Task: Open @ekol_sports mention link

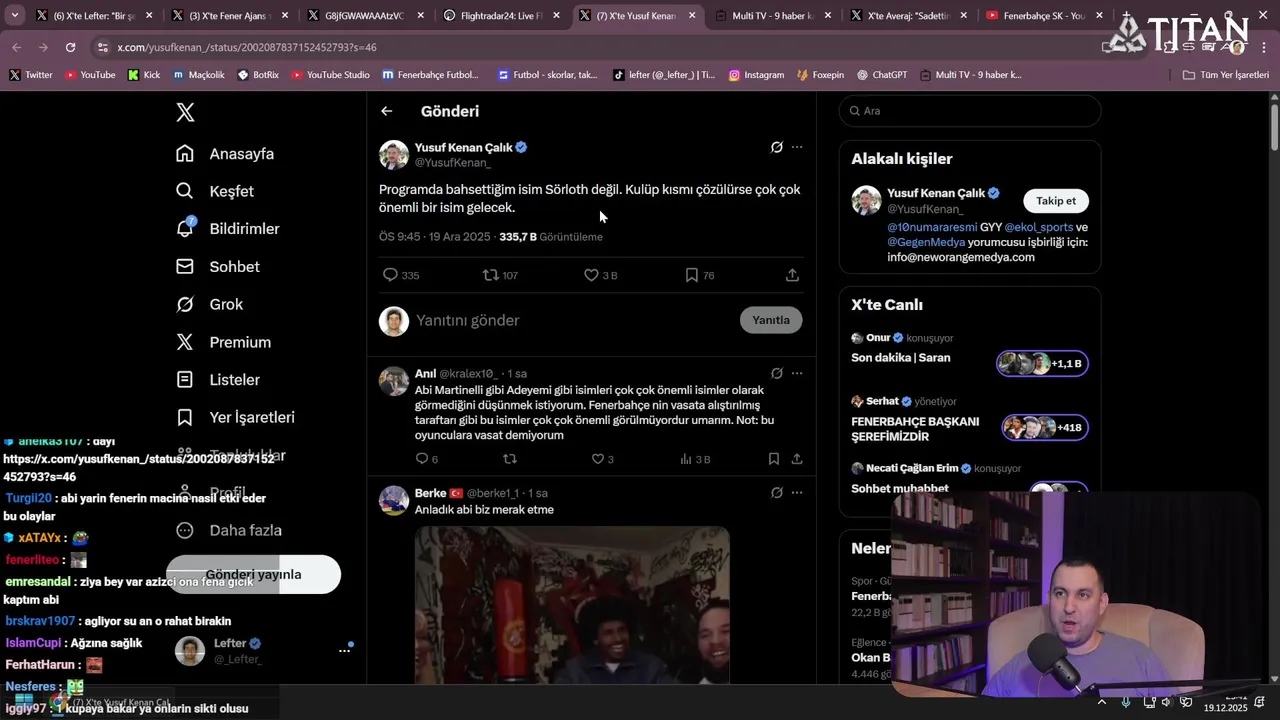Action: [x=1038, y=227]
